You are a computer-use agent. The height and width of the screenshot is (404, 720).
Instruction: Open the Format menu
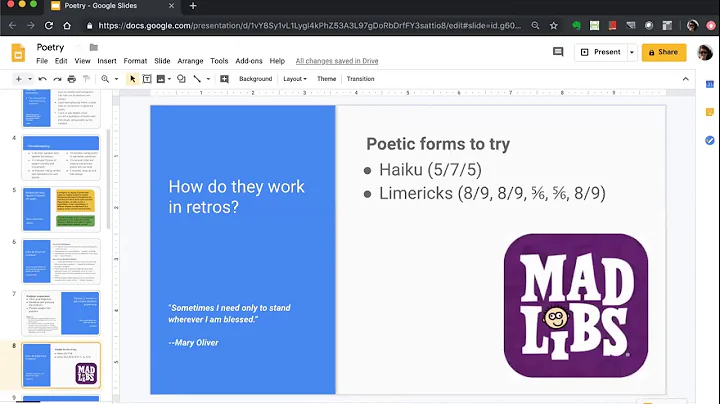[135, 61]
